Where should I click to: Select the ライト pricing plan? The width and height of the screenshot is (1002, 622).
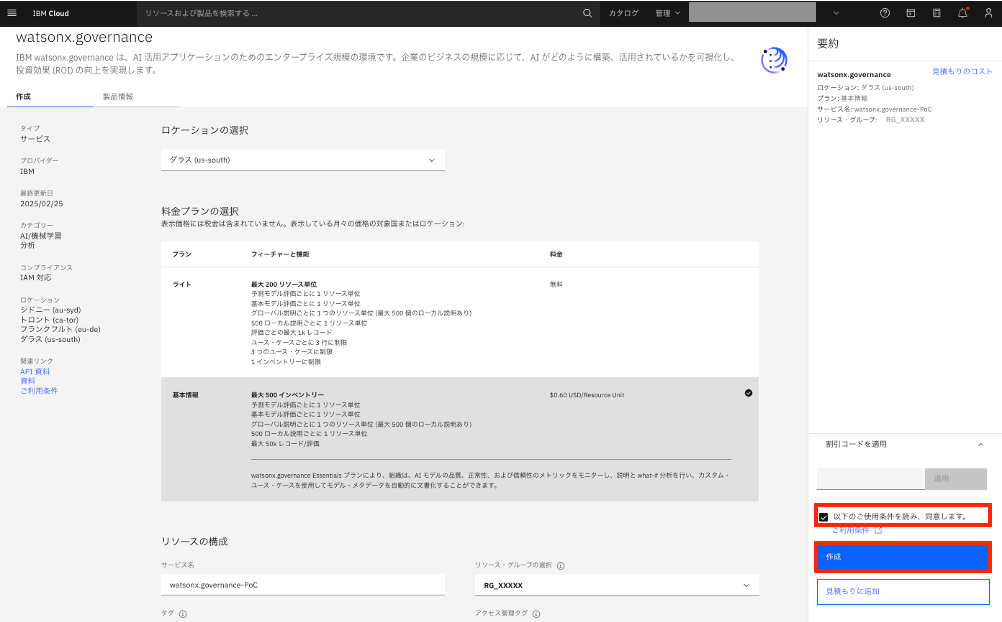(459, 322)
